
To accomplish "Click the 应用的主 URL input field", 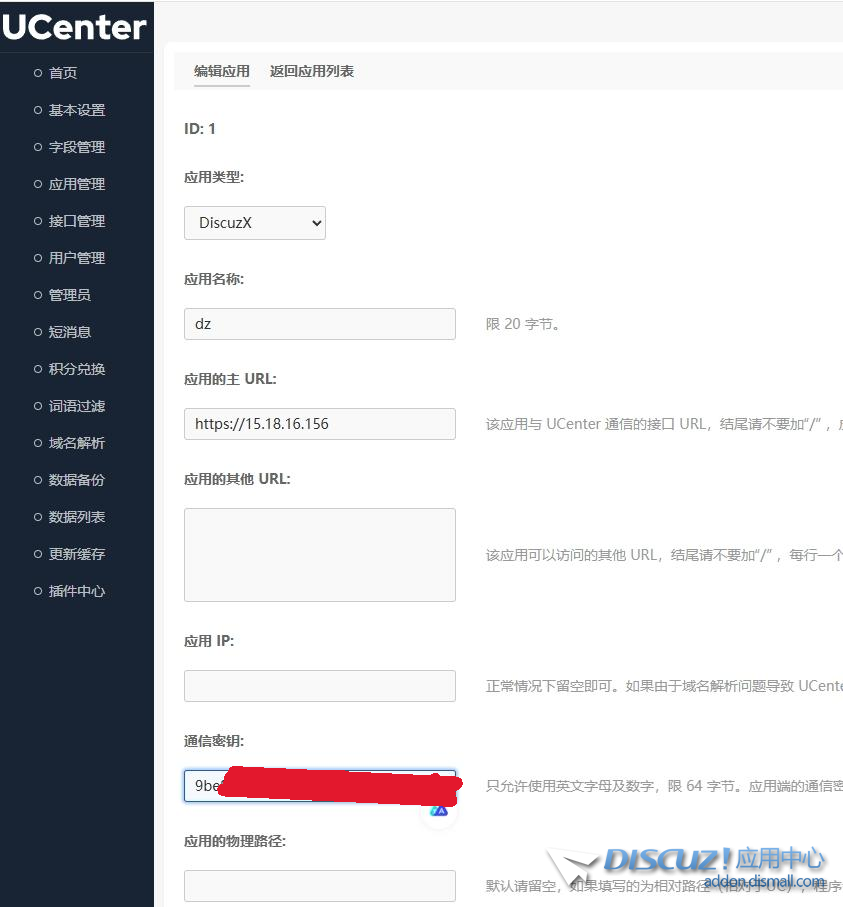I will (x=319, y=424).
